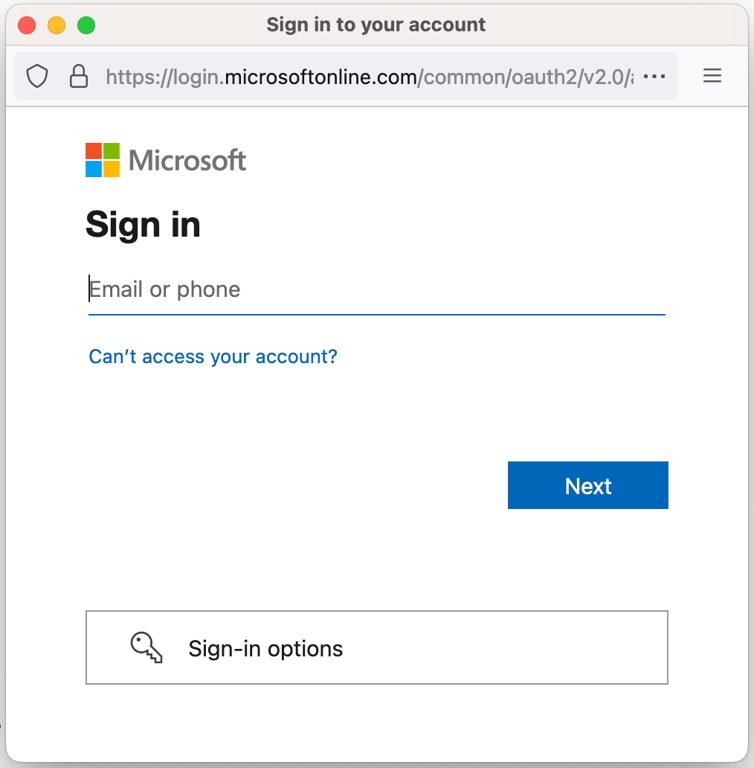Close the window with the red button
Screen dimensions: 754x768
click(27, 25)
